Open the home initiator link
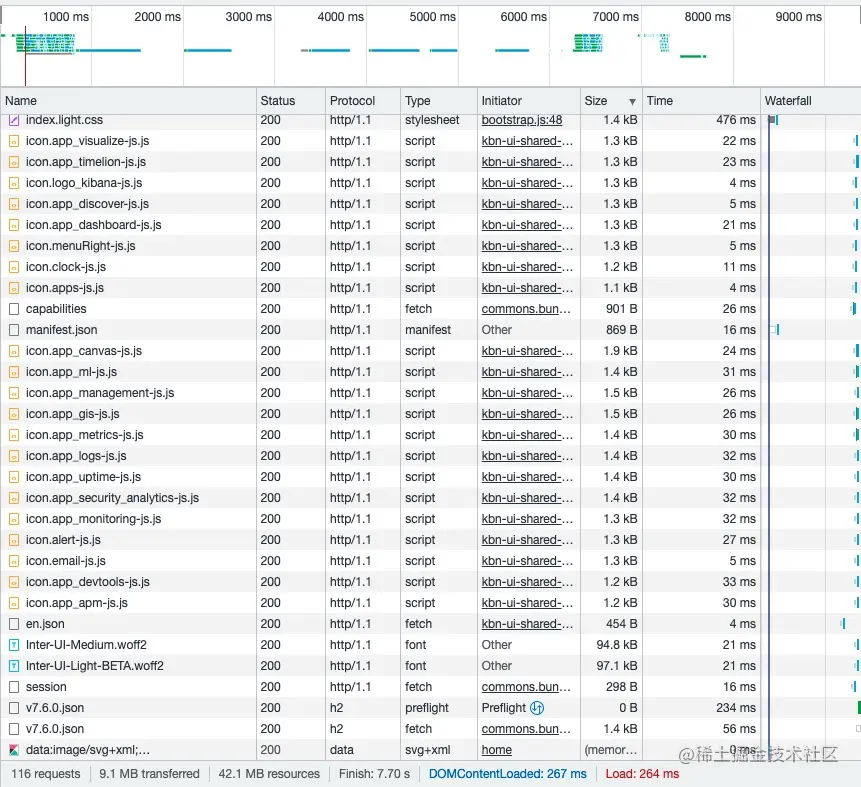The height and width of the screenshot is (787, 861). [496, 750]
